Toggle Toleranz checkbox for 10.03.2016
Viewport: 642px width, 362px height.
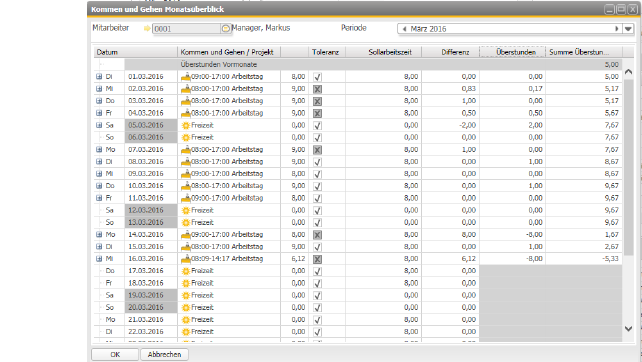[x=317, y=186]
